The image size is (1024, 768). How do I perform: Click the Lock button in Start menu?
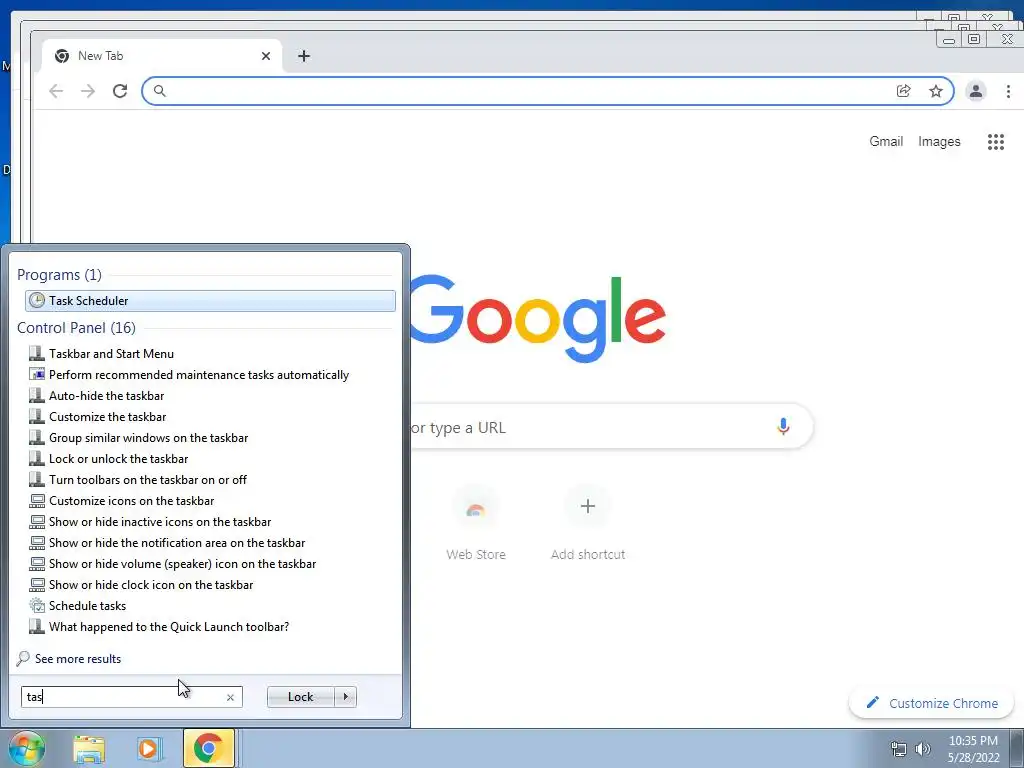point(300,697)
